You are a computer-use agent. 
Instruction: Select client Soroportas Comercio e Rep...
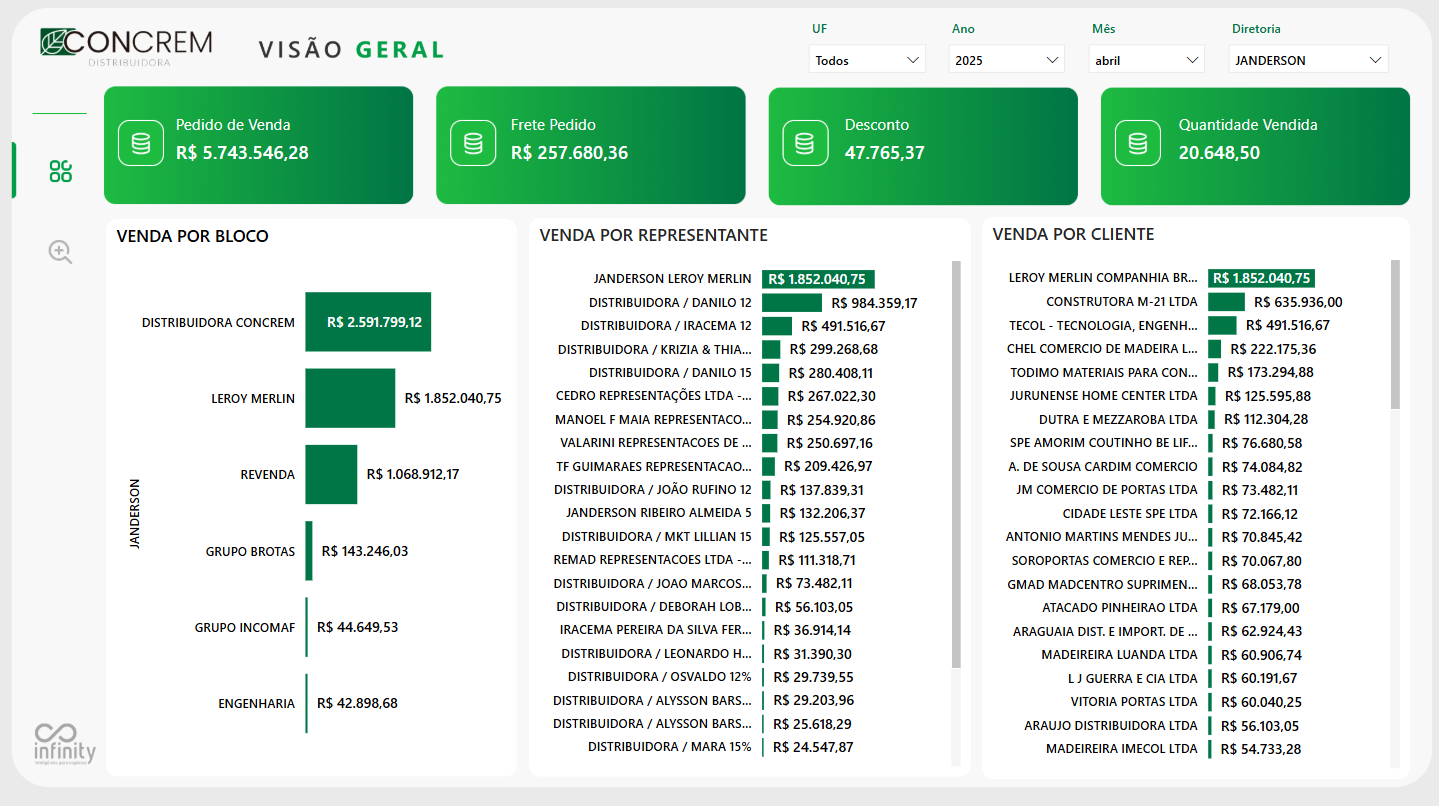tap(1104, 561)
